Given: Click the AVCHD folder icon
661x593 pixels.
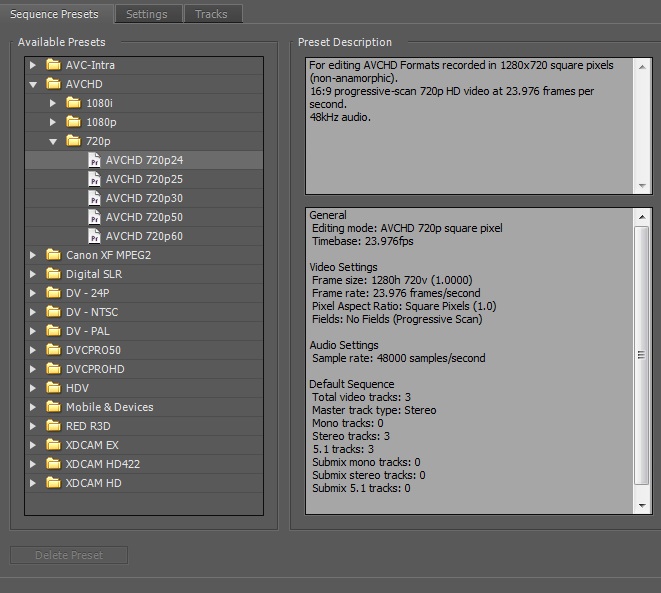Looking at the screenshot, I should tap(53, 84).
